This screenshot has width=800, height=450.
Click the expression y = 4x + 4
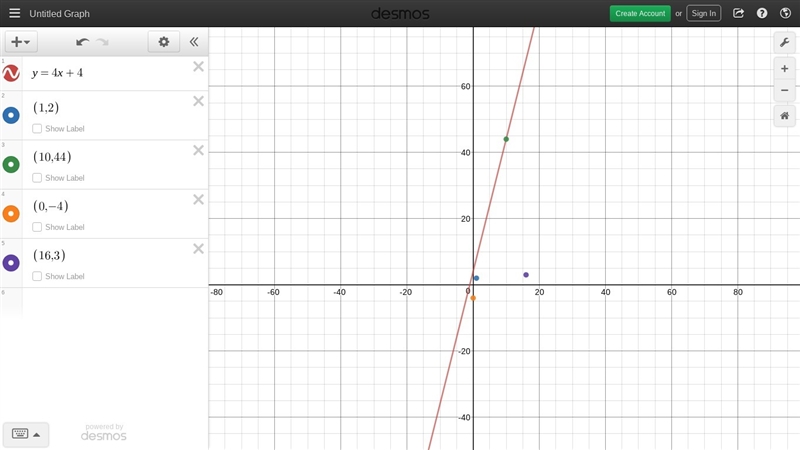[57, 73]
